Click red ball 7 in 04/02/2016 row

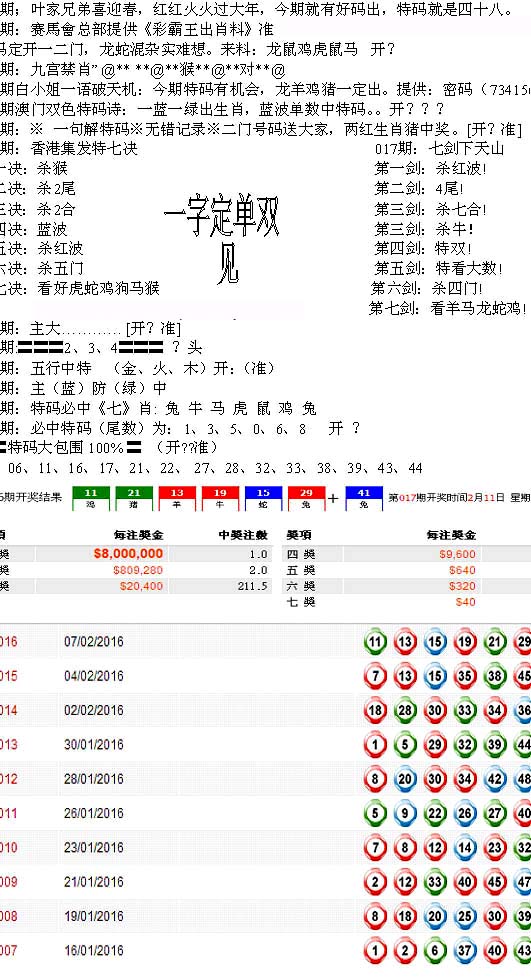375,676
